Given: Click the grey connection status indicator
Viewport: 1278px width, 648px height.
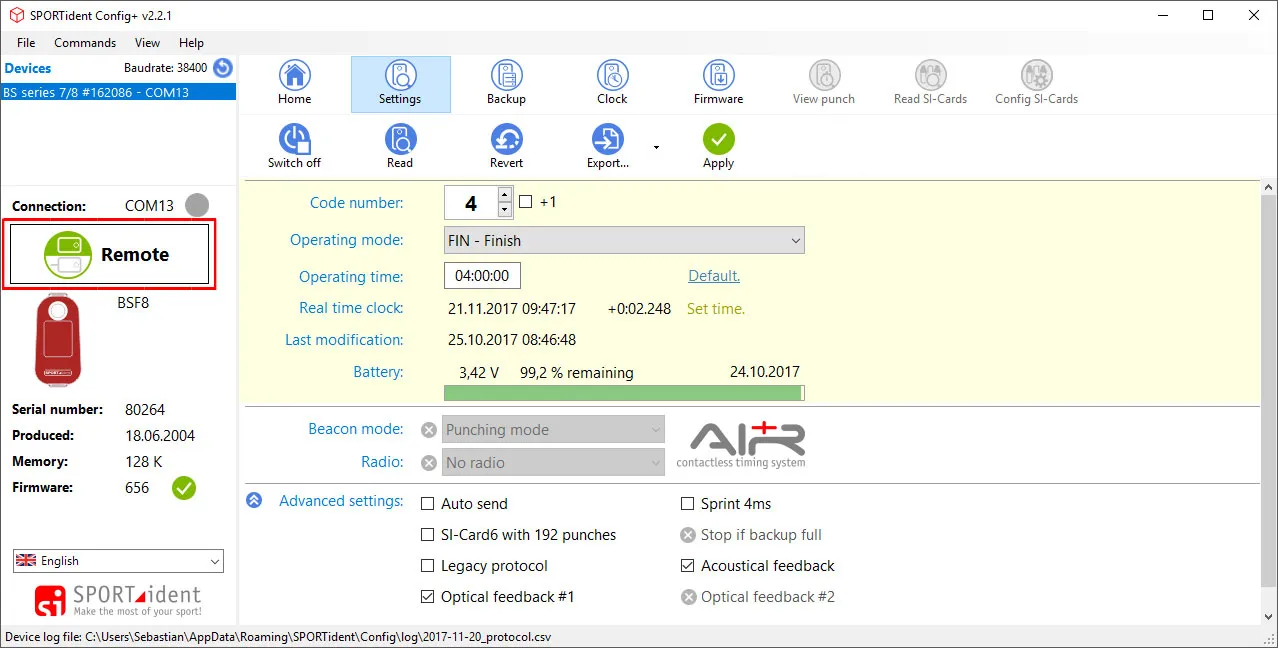Looking at the screenshot, I should pyautogui.click(x=197, y=205).
